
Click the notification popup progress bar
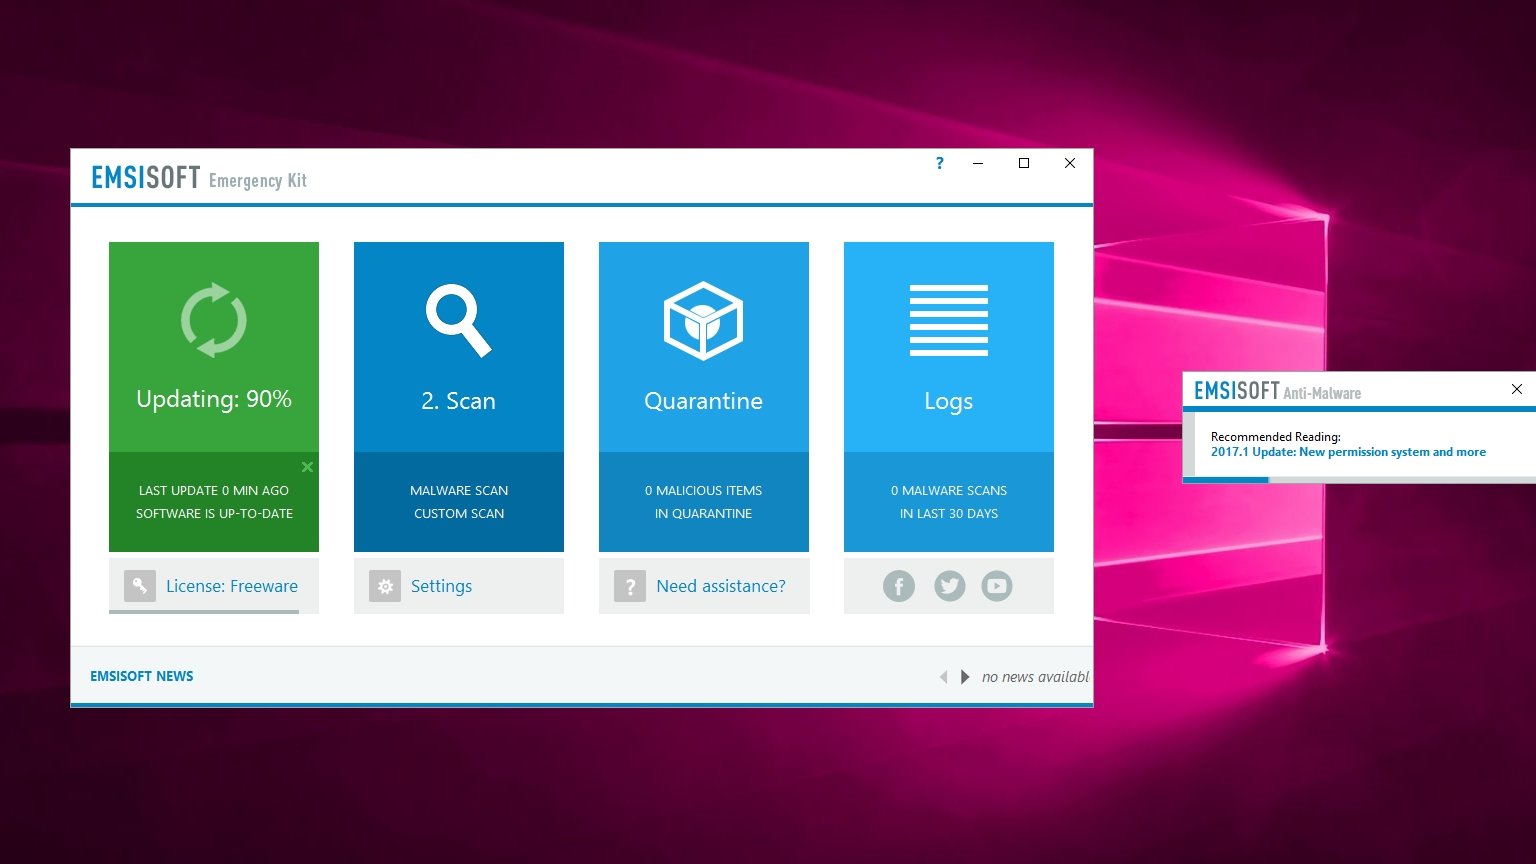1359,480
